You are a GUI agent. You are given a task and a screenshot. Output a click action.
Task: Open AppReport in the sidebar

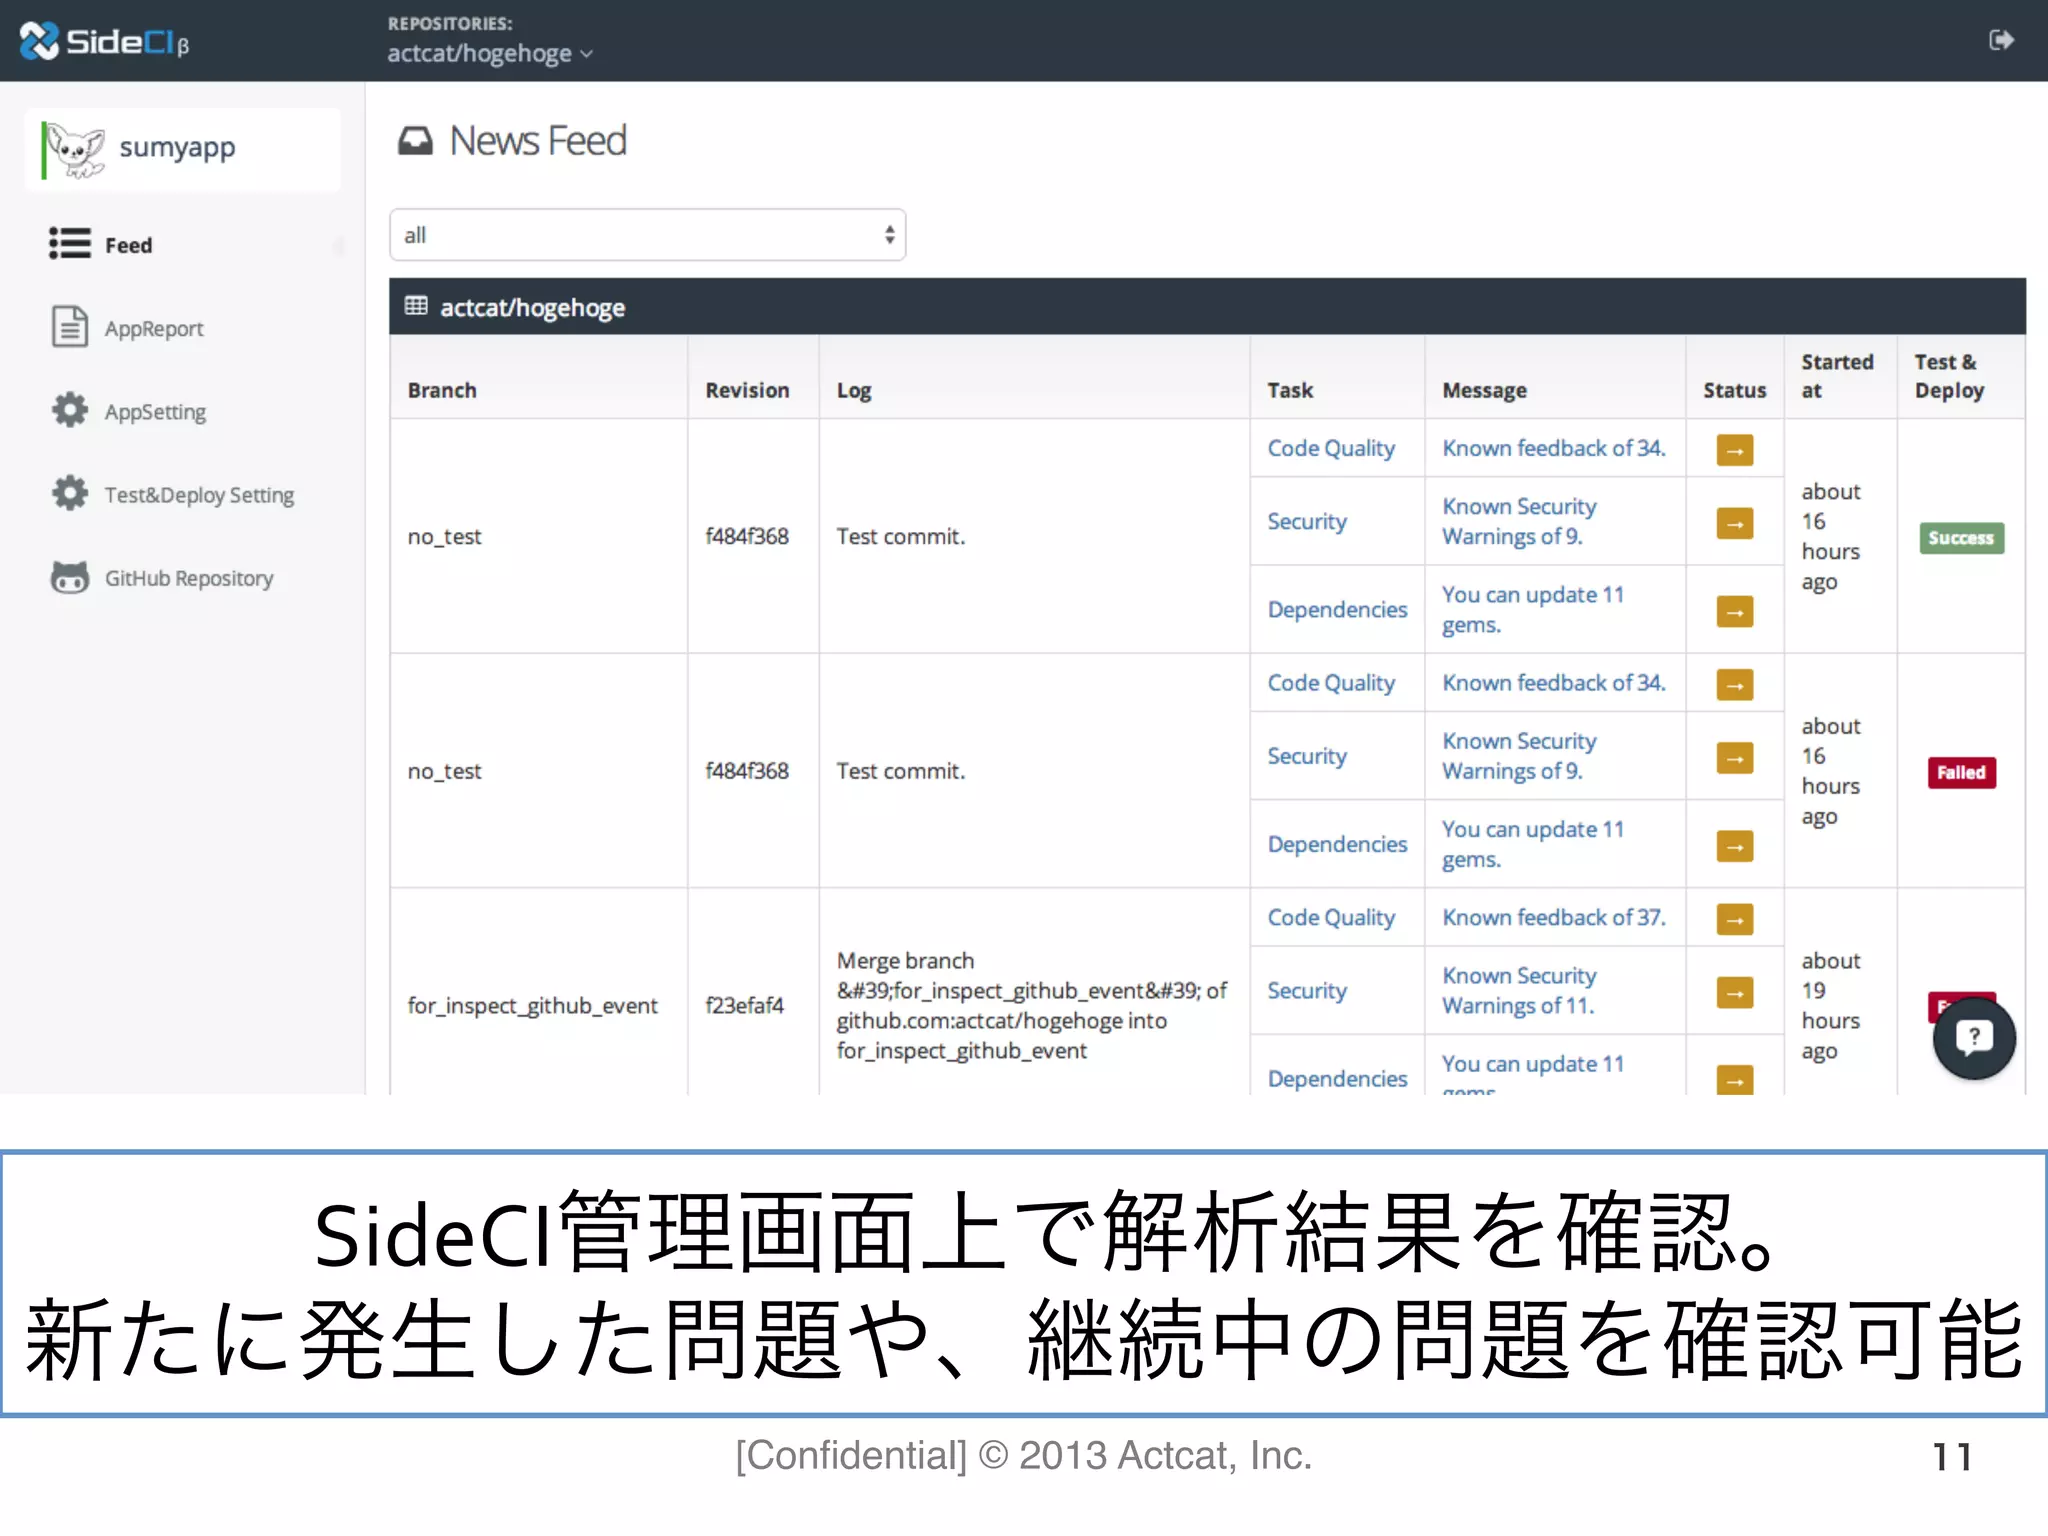point(154,329)
